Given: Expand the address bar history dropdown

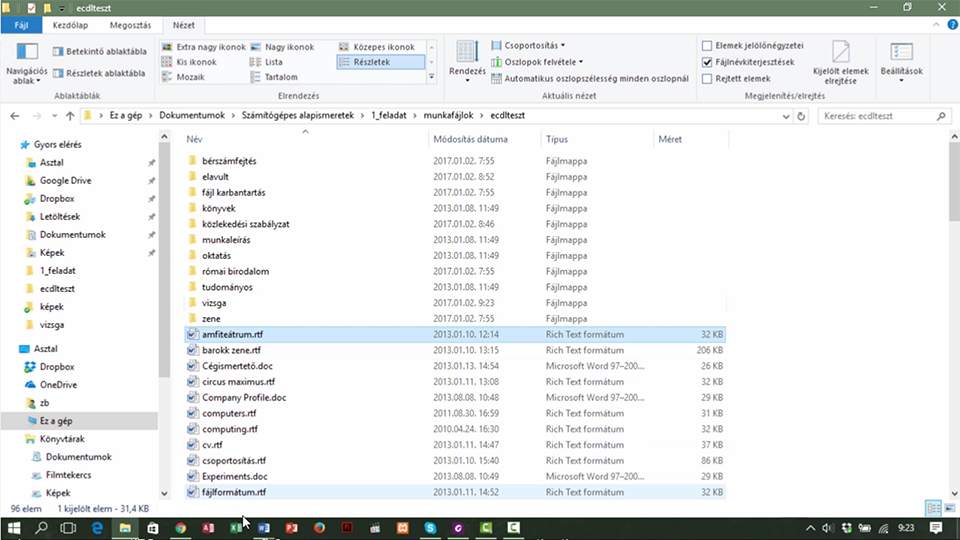Looking at the screenshot, I should click(x=786, y=116).
